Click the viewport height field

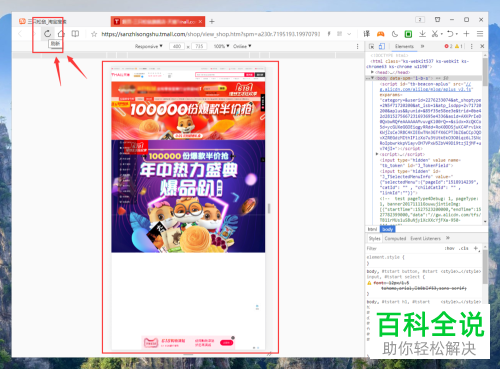click(x=199, y=46)
